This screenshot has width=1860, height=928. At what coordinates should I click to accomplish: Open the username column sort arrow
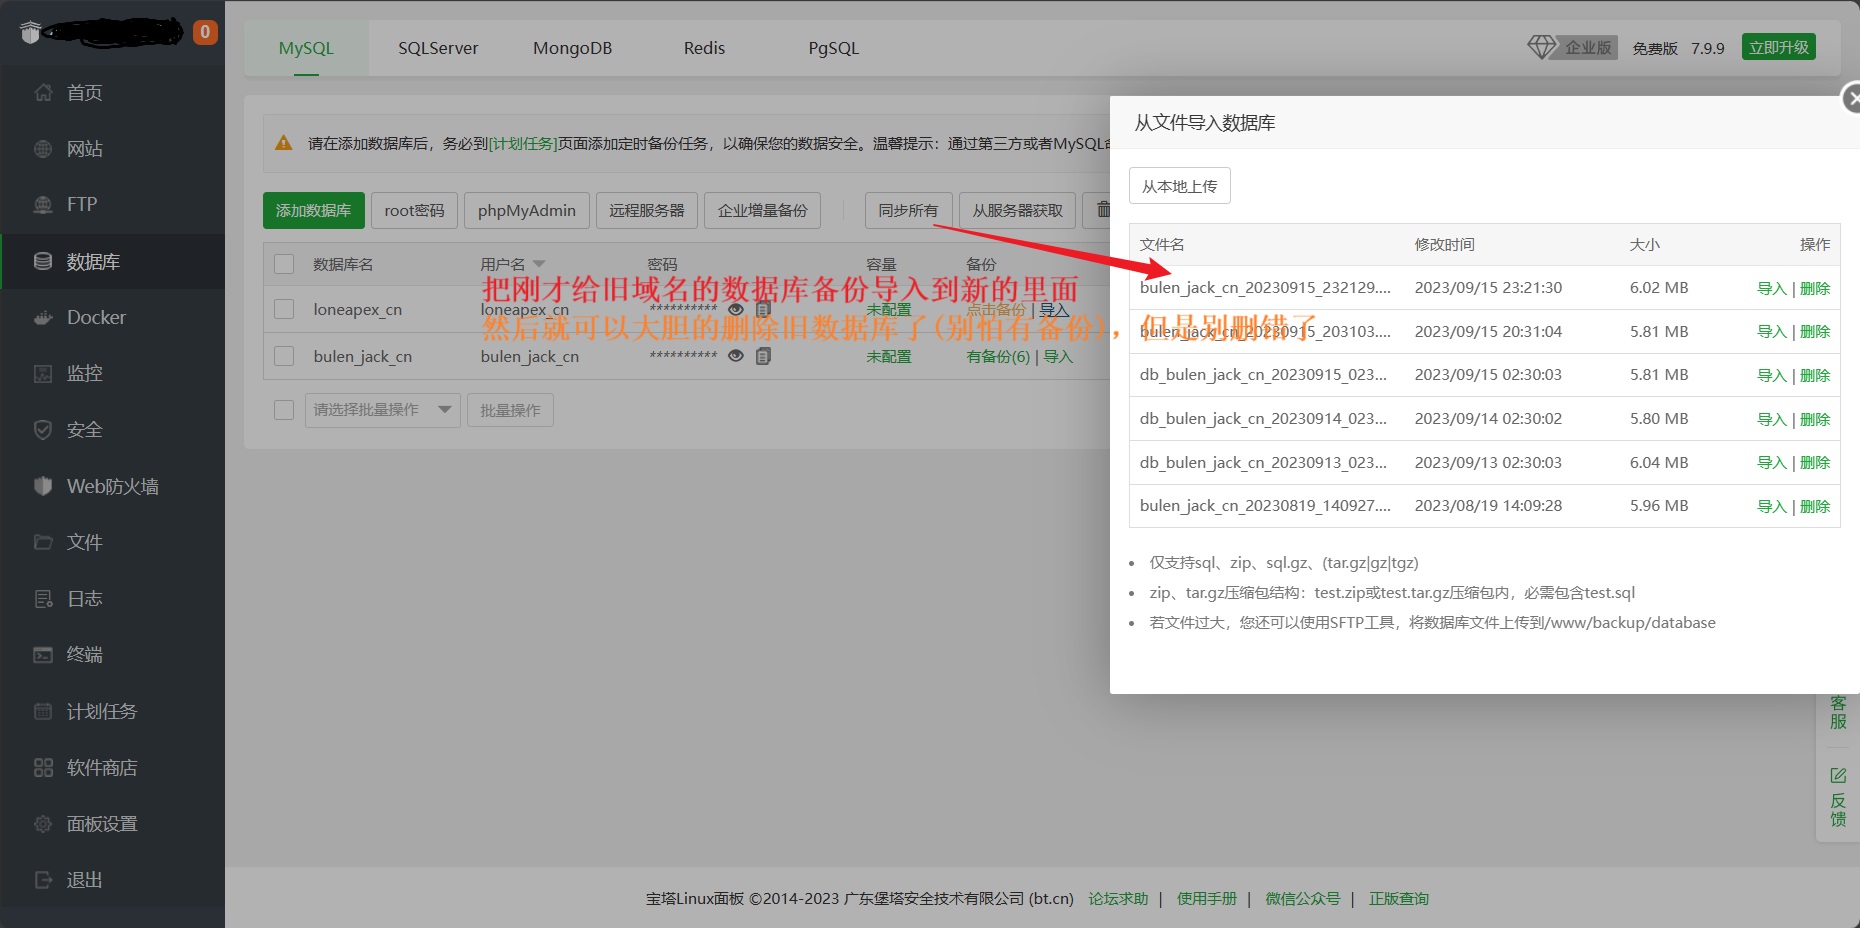click(540, 264)
